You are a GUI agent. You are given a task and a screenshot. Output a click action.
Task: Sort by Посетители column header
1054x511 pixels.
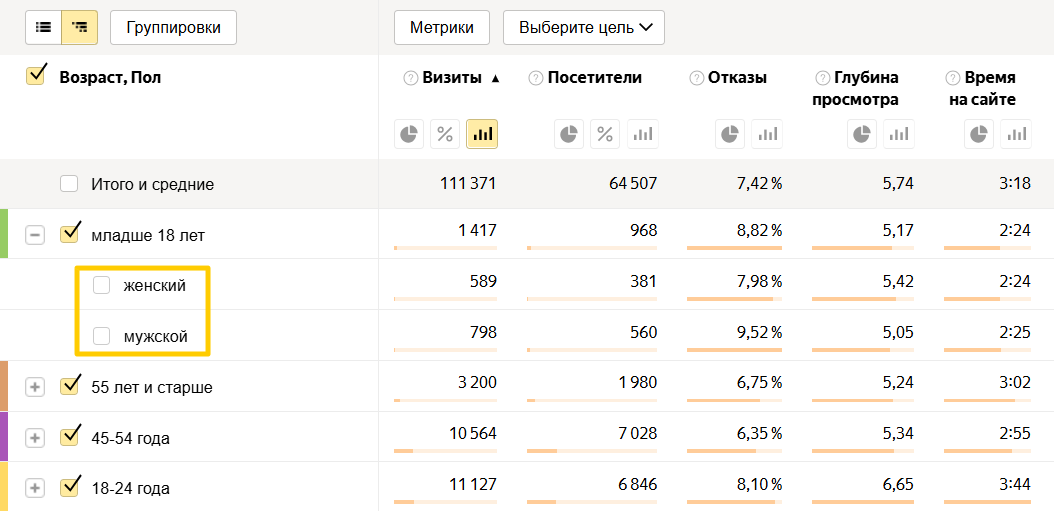(594, 78)
